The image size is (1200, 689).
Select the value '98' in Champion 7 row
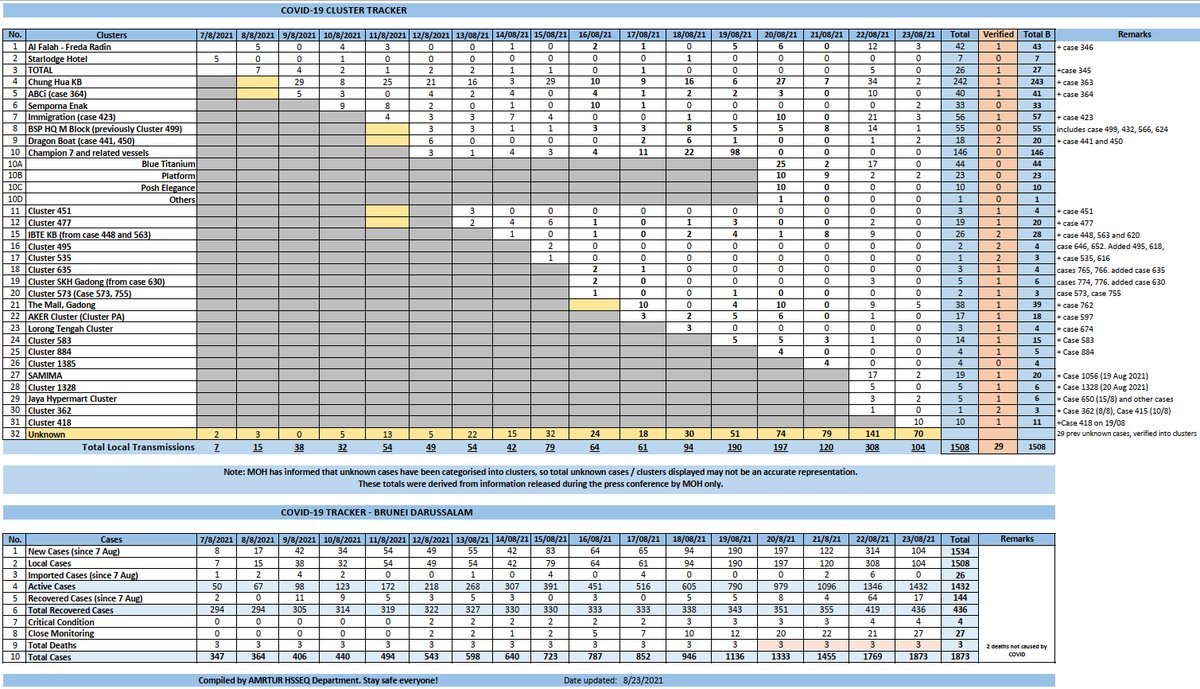point(733,154)
